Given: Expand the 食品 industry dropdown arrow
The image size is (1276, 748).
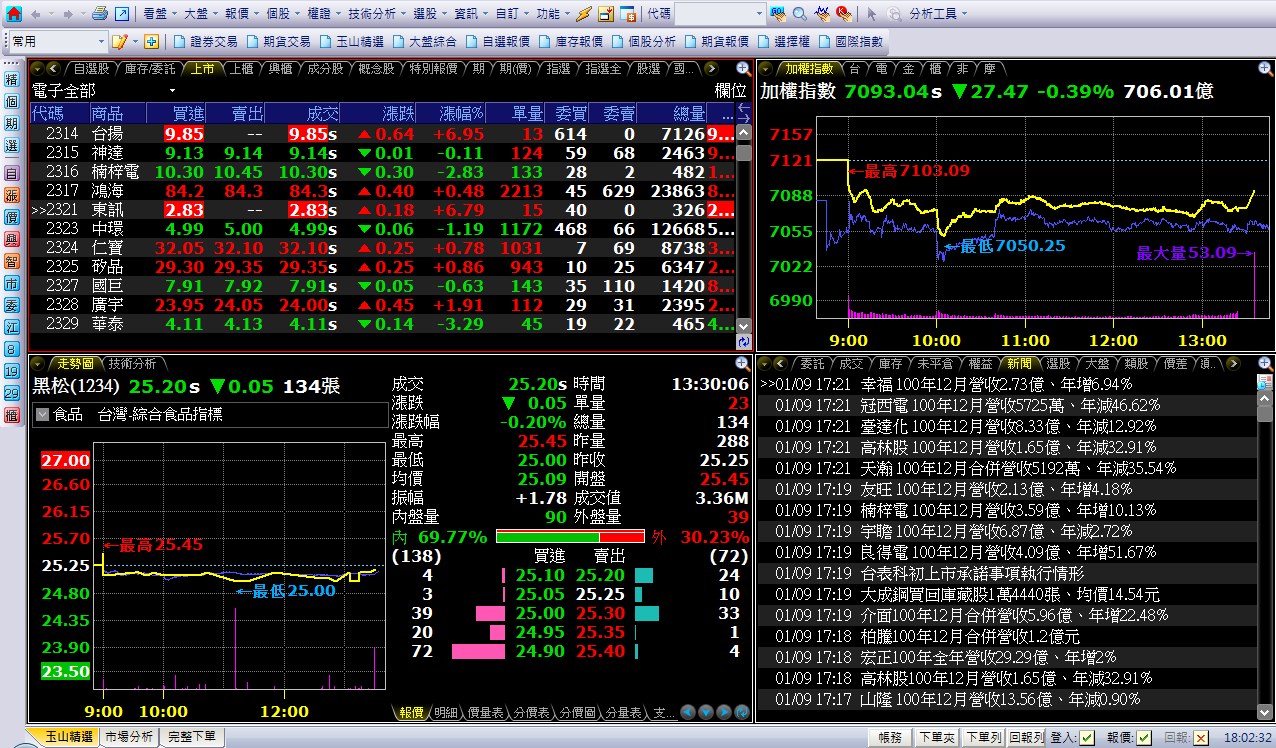Looking at the screenshot, I should 42,415.
